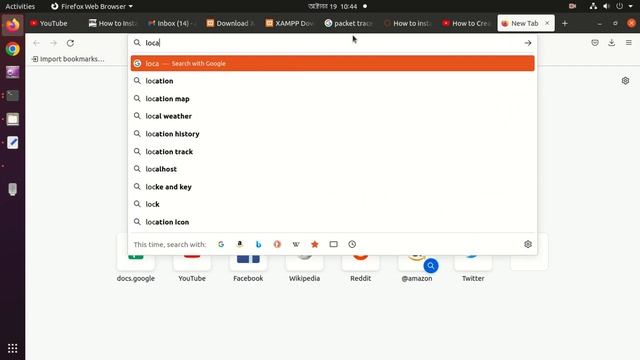Image resolution: width=640 pixels, height=360 pixels.
Task: Search this time with Google icon
Action: (221, 244)
